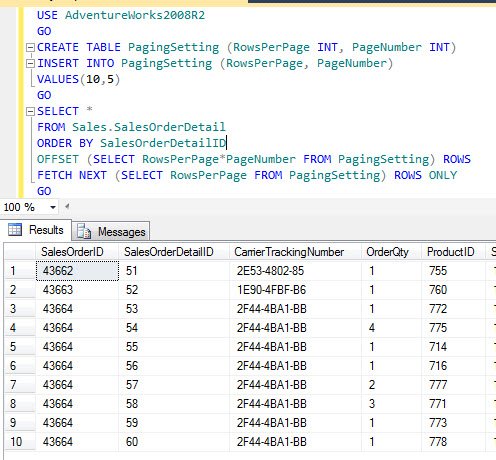The width and height of the screenshot is (496, 460).
Task: Click ProductID cell 772
Action: pos(453,309)
